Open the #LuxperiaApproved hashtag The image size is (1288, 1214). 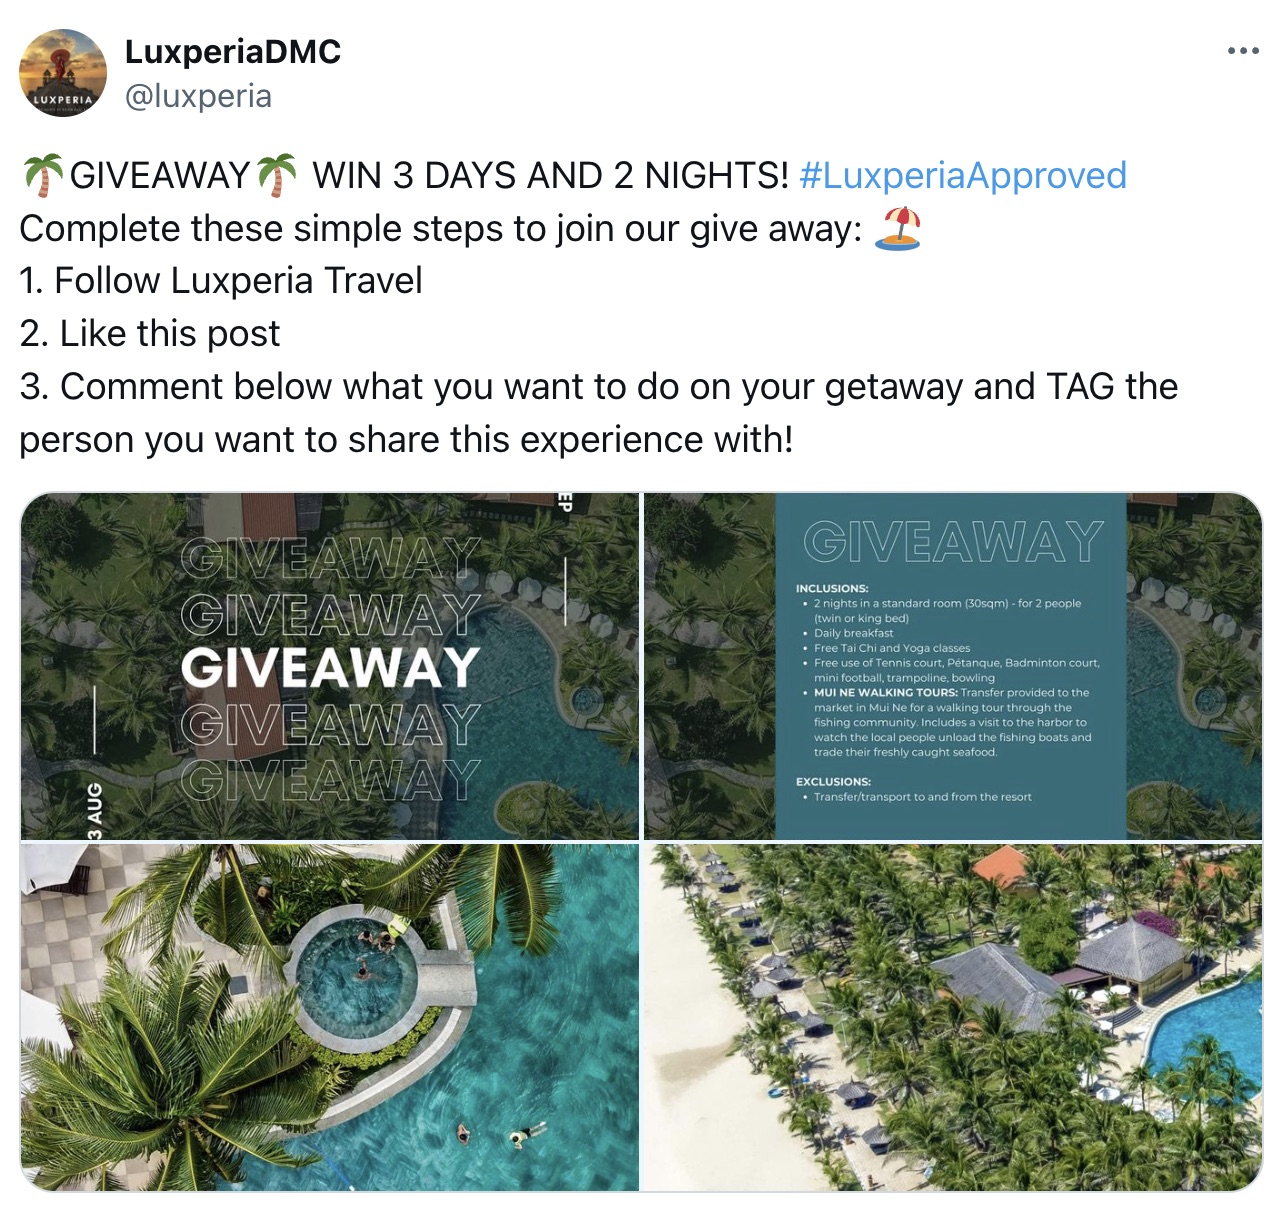963,175
